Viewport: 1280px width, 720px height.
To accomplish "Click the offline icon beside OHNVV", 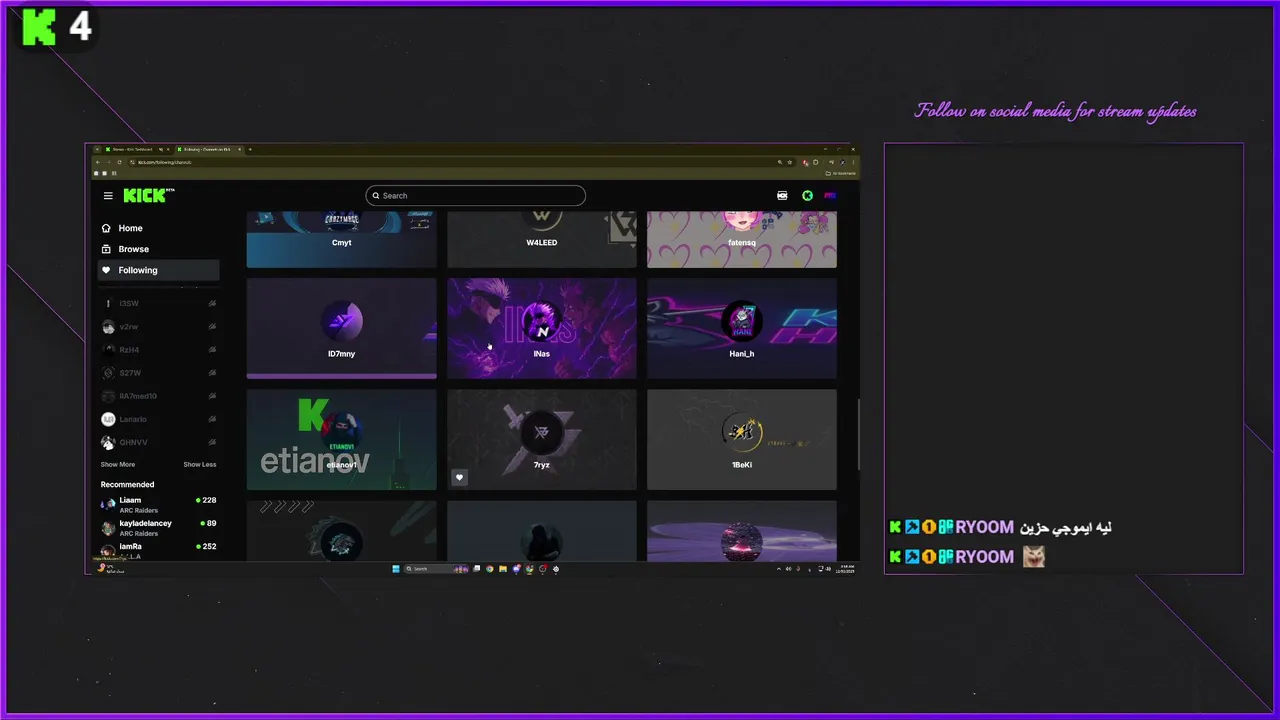I will coord(212,442).
